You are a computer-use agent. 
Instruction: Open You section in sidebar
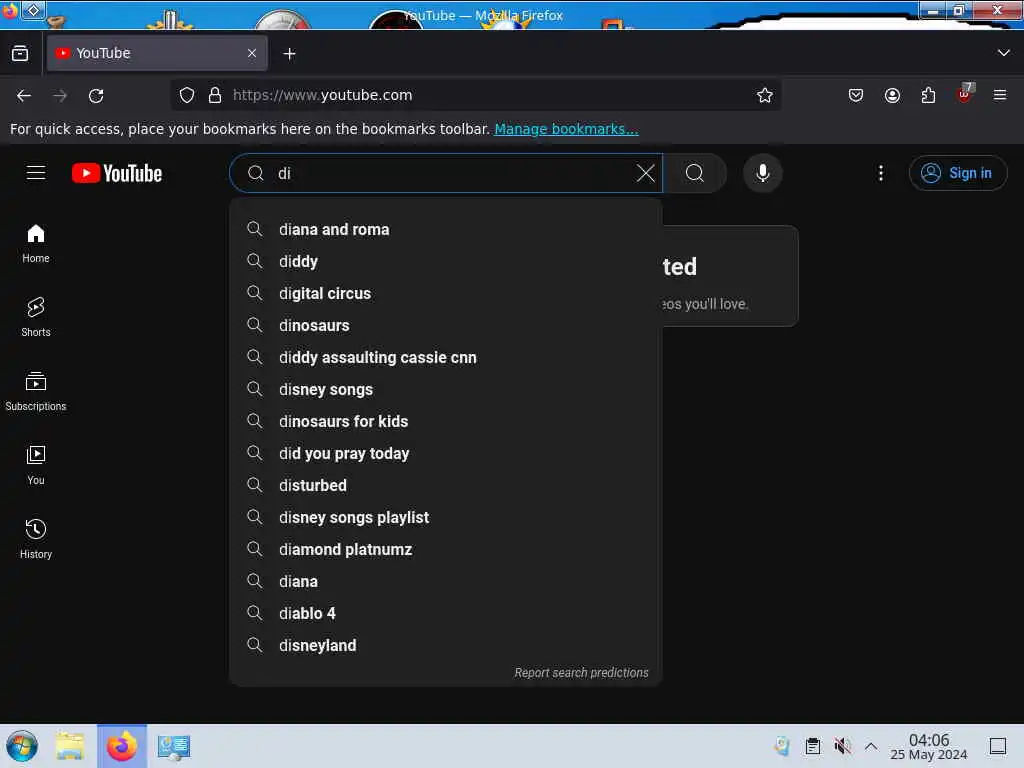[x=36, y=465]
